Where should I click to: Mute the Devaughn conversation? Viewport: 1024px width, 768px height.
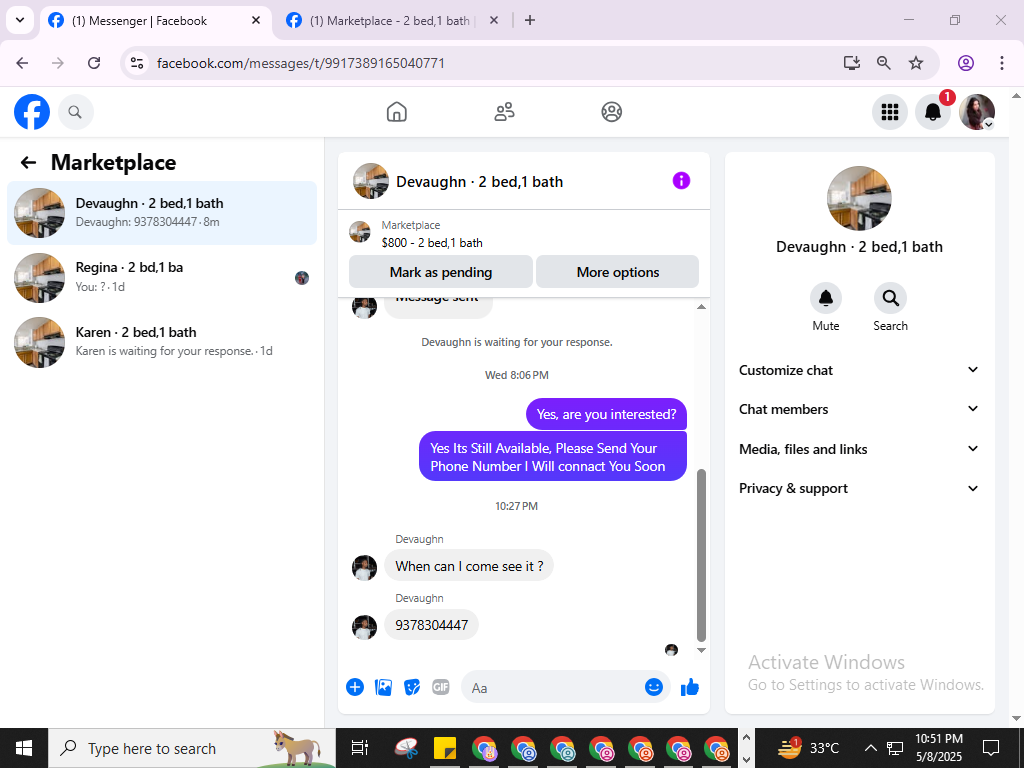click(825, 298)
